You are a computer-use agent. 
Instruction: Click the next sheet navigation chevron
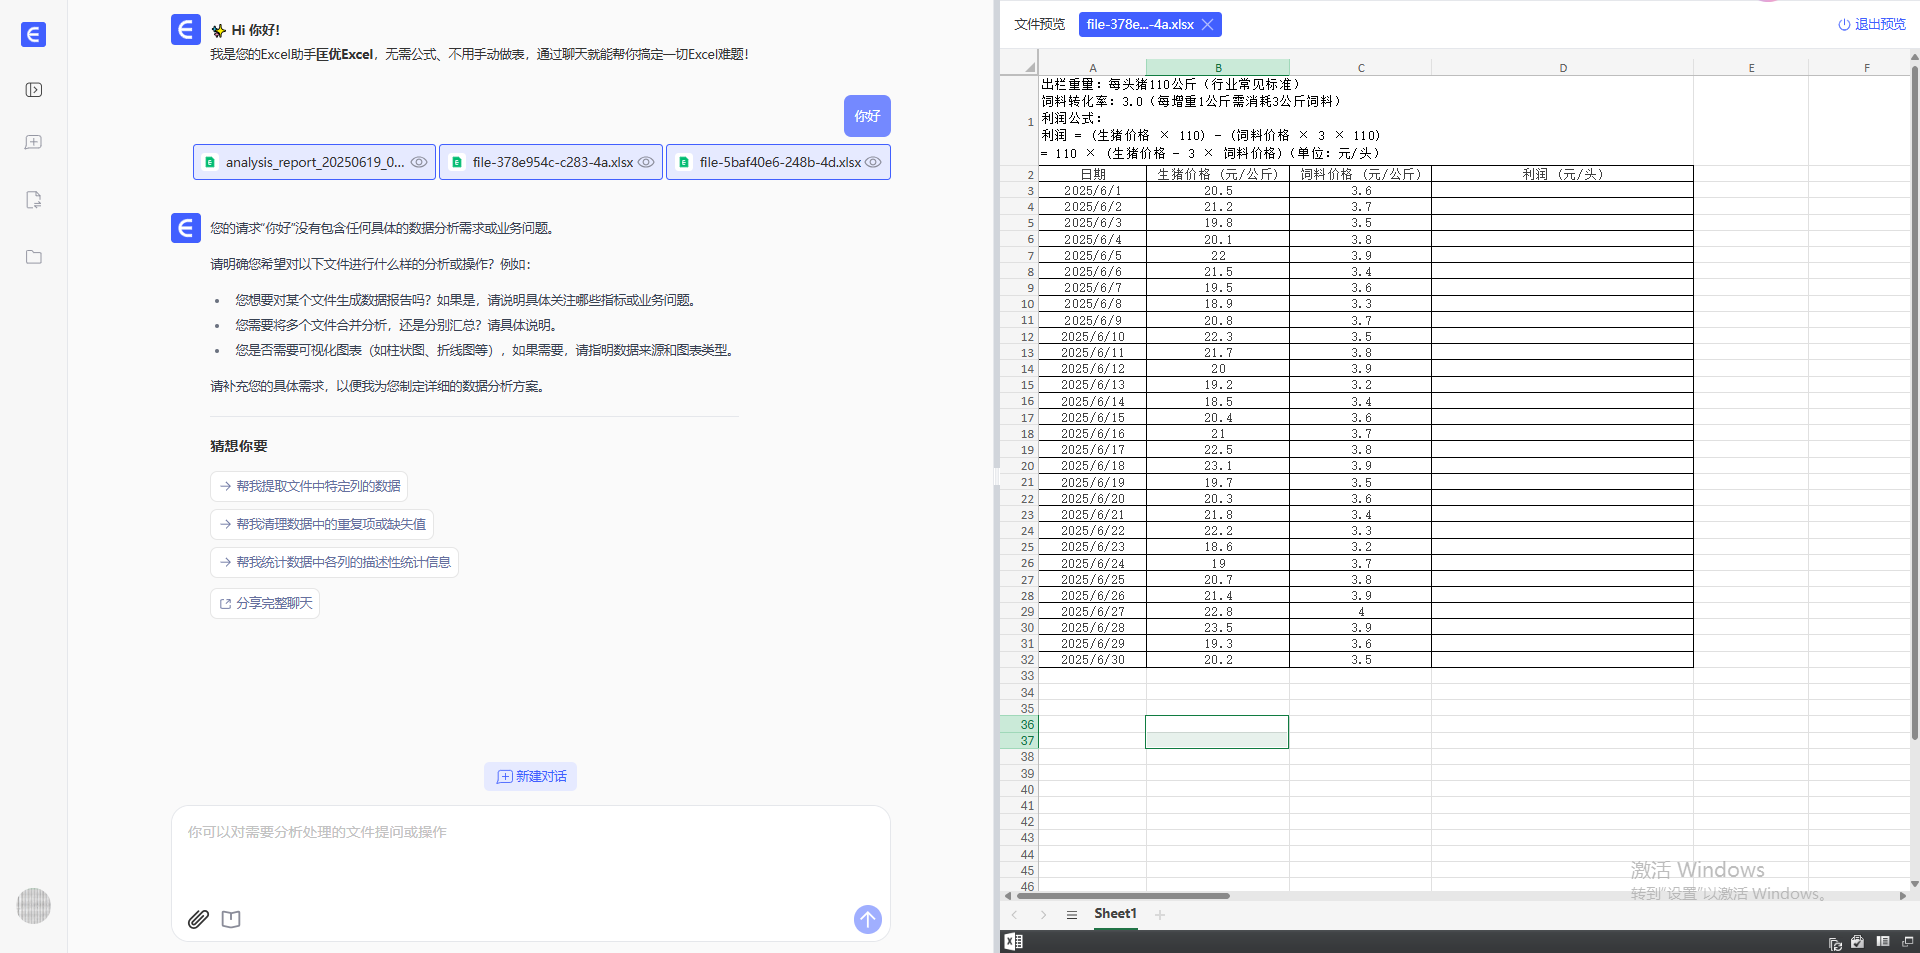(x=1043, y=914)
